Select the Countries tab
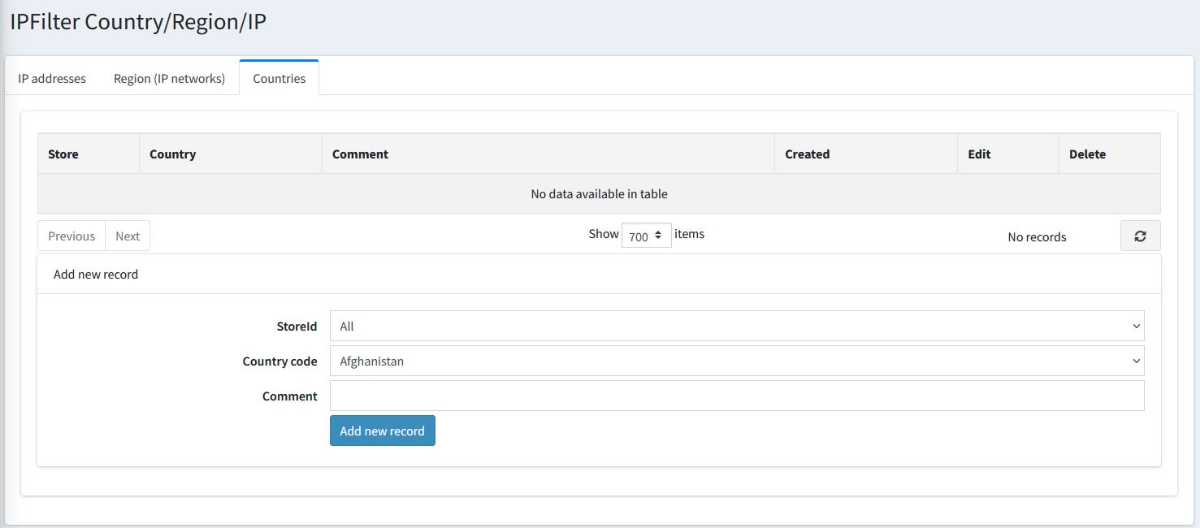This screenshot has width=1200, height=528. click(279, 79)
